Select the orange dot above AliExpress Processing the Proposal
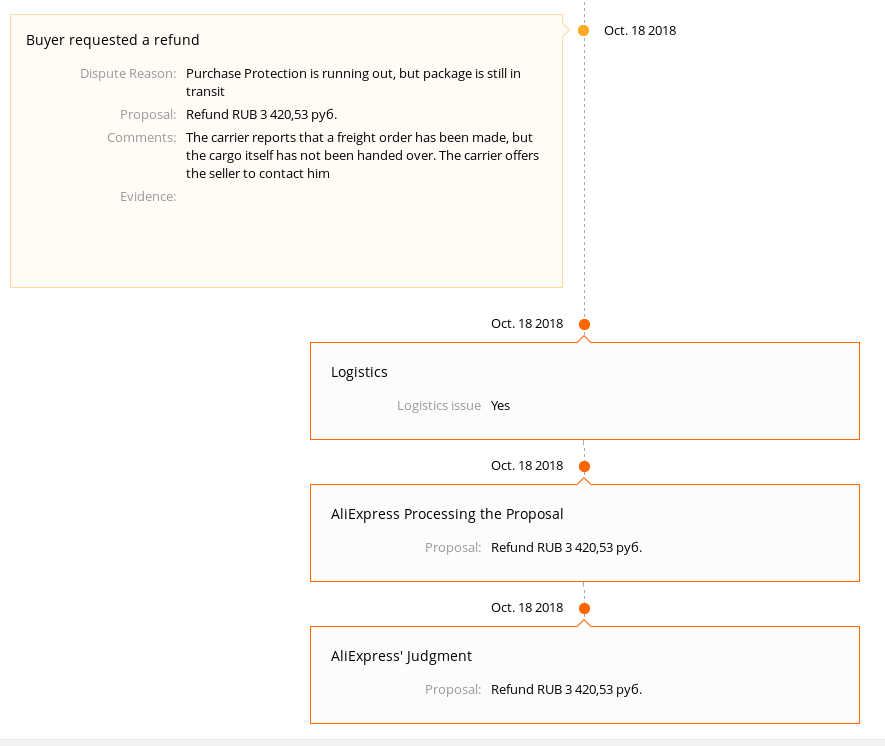 point(584,466)
